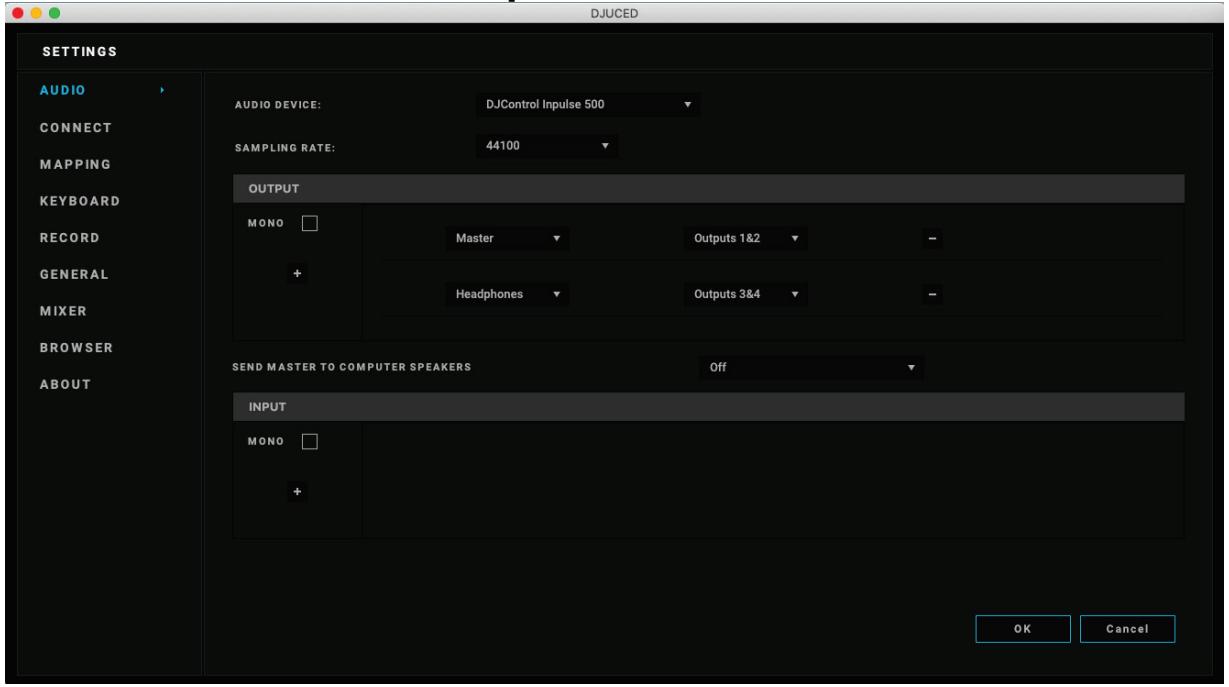The width and height of the screenshot is (1229, 687).
Task: Click the Cancel button
Action: coord(1127,629)
